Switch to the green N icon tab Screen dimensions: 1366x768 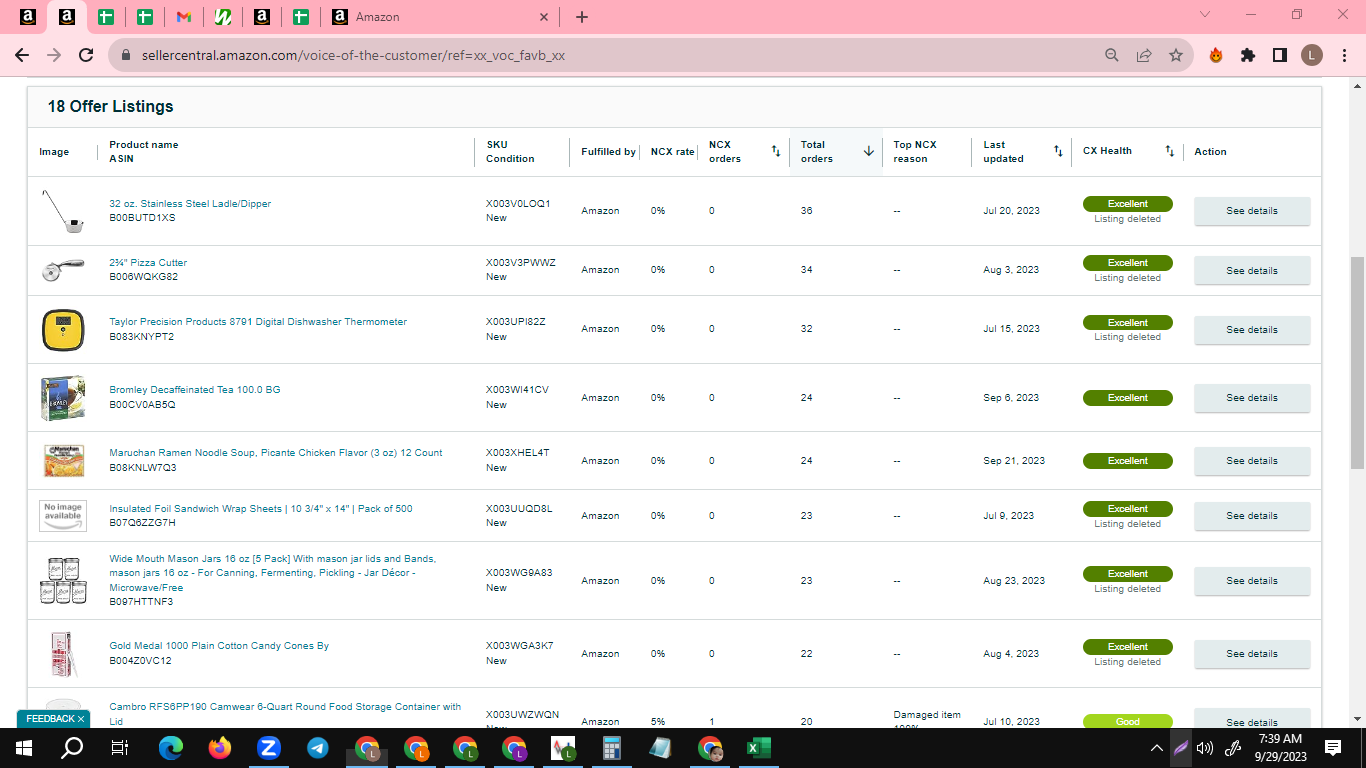point(223,17)
